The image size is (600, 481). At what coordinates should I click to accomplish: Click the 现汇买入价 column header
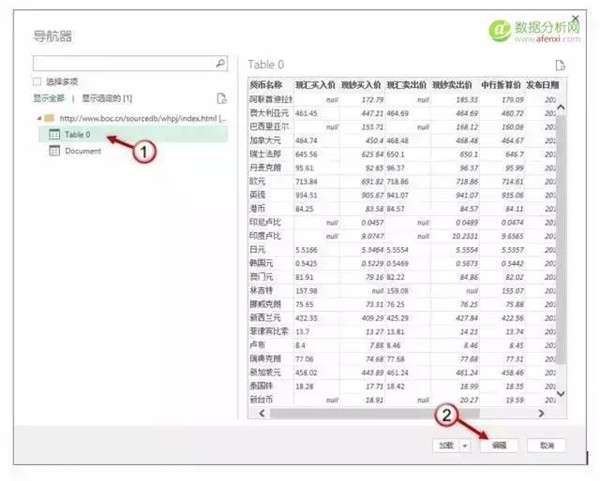[315, 85]
